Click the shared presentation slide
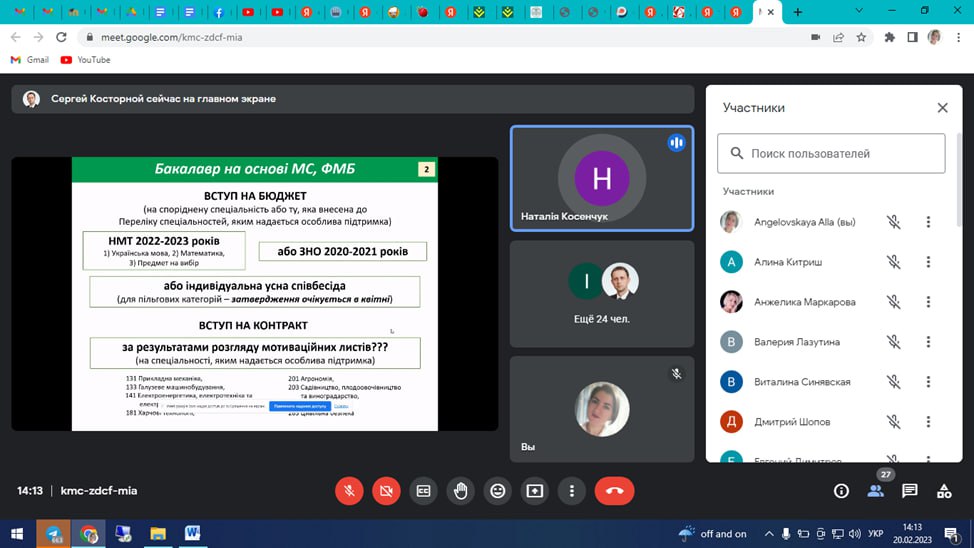Viewport: 974px width, 548px height. pos(255,293)
